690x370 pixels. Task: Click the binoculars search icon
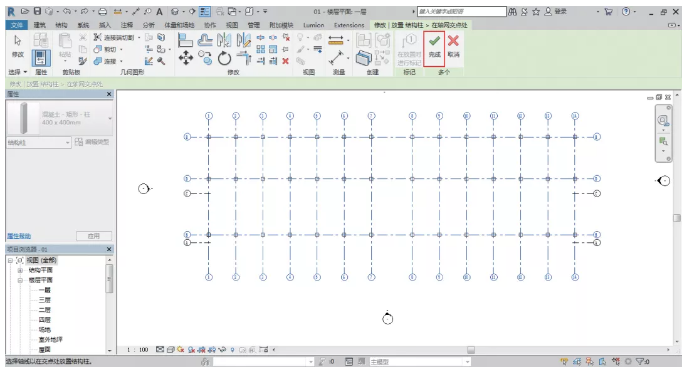(512, 12)
